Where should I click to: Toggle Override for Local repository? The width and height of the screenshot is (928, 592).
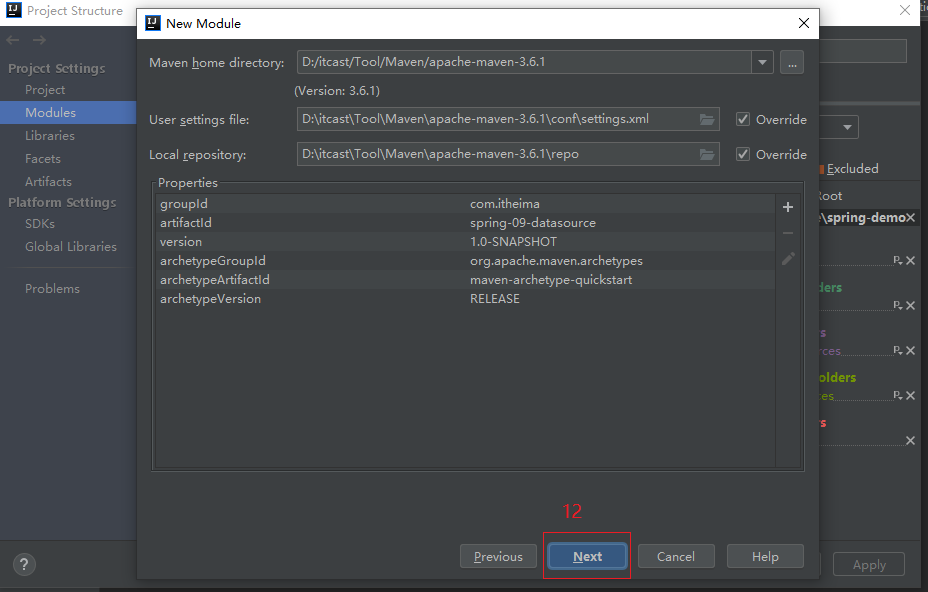click(743, 155)
